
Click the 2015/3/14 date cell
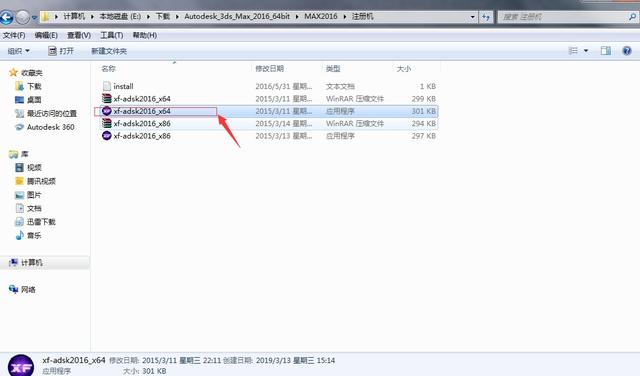point(284,123)
